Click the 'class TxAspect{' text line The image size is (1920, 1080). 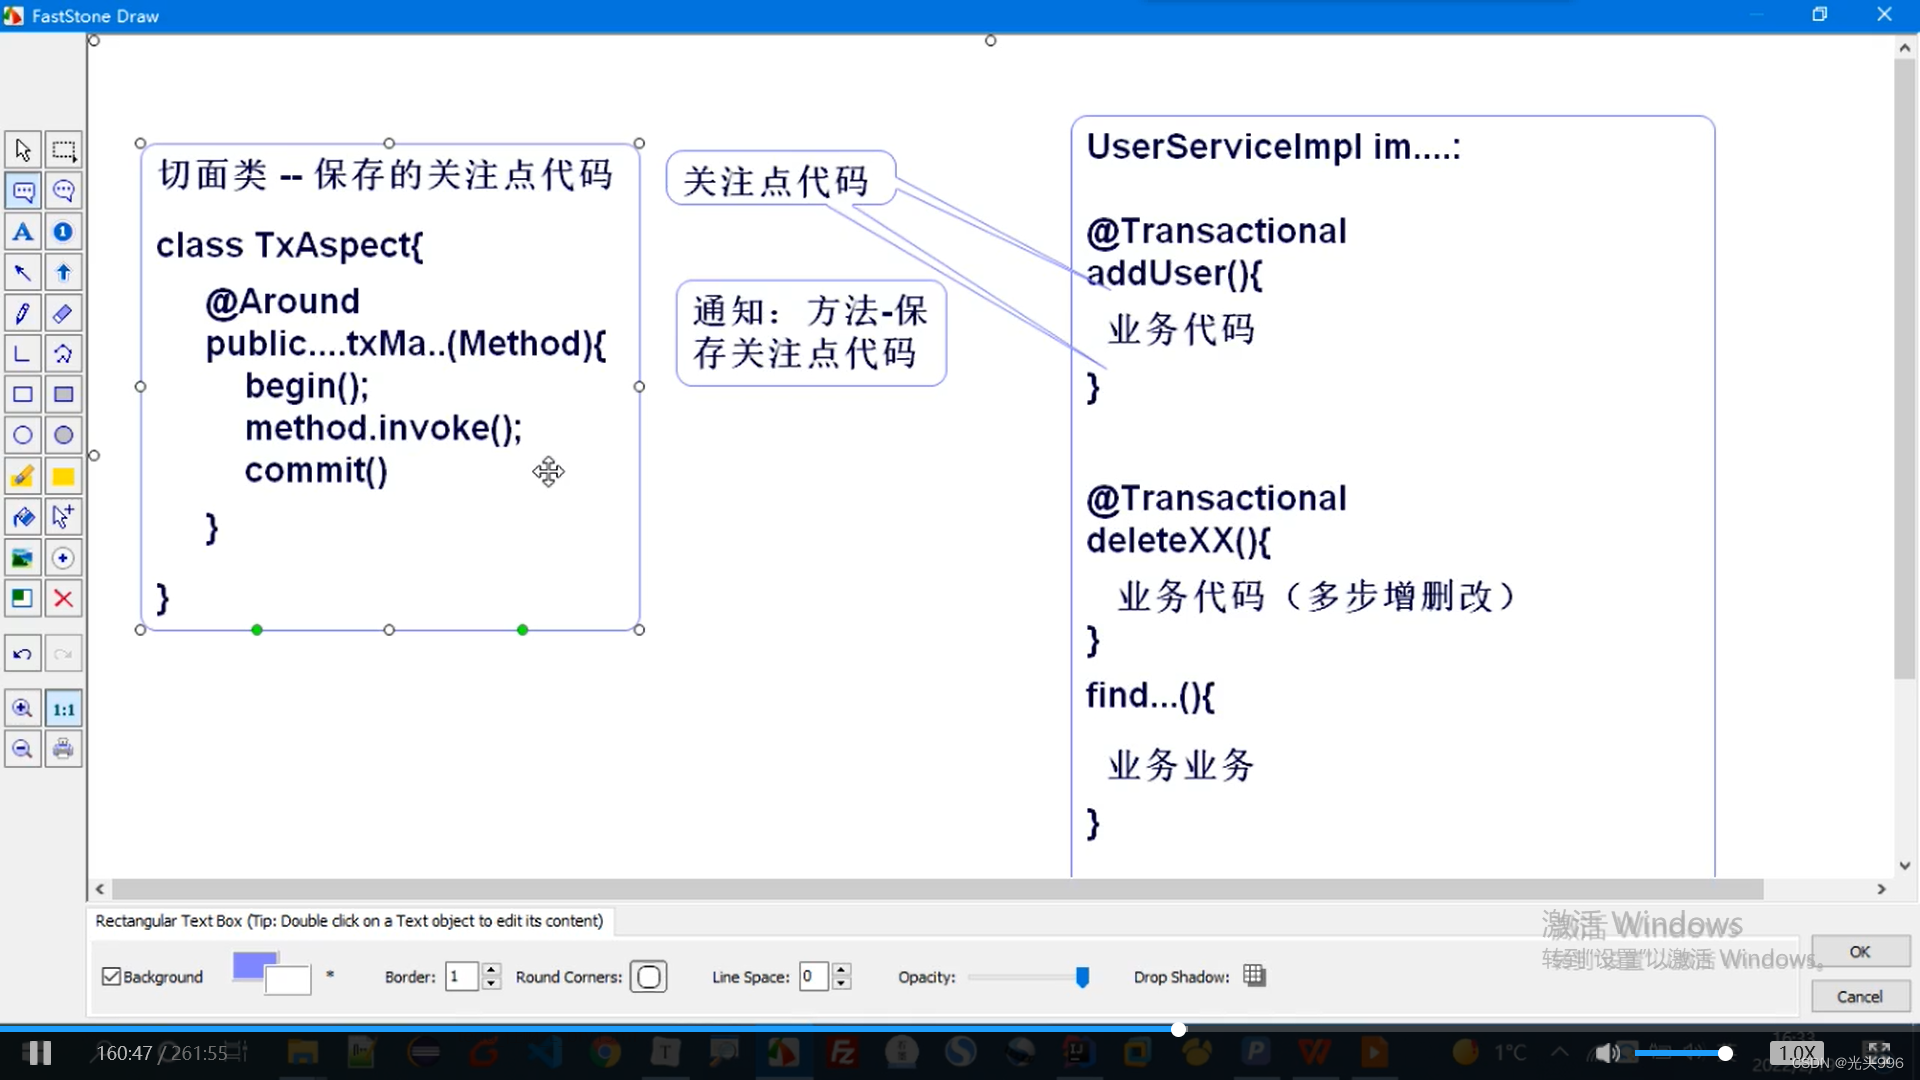pyautogui.click(x=290, y=245)
